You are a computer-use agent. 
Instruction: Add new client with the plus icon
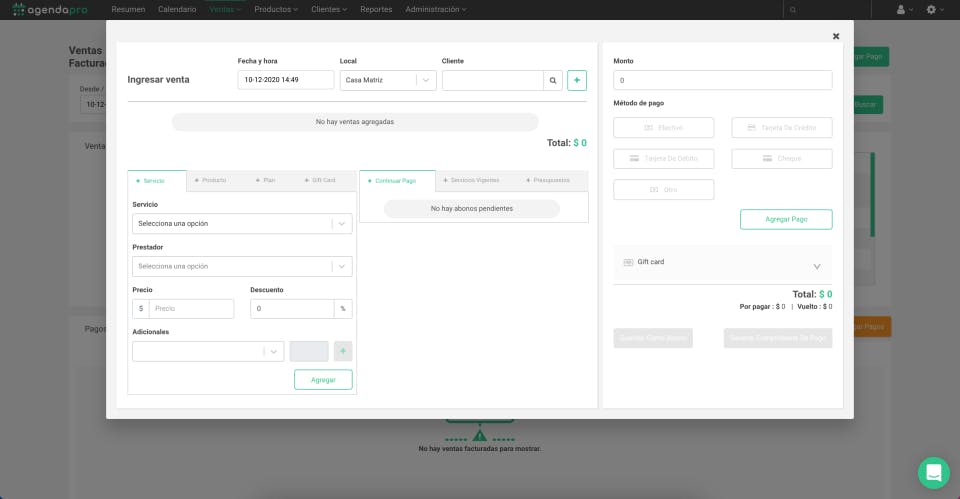tap(577, 80)
